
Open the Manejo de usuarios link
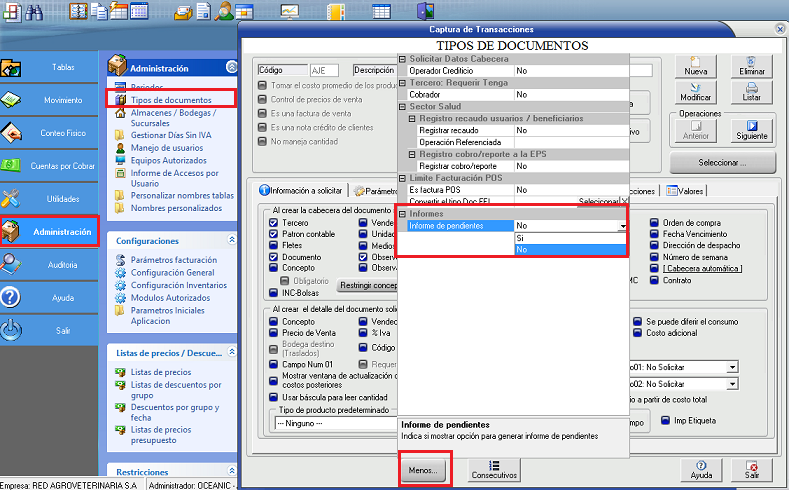click(x=166, y=148)
